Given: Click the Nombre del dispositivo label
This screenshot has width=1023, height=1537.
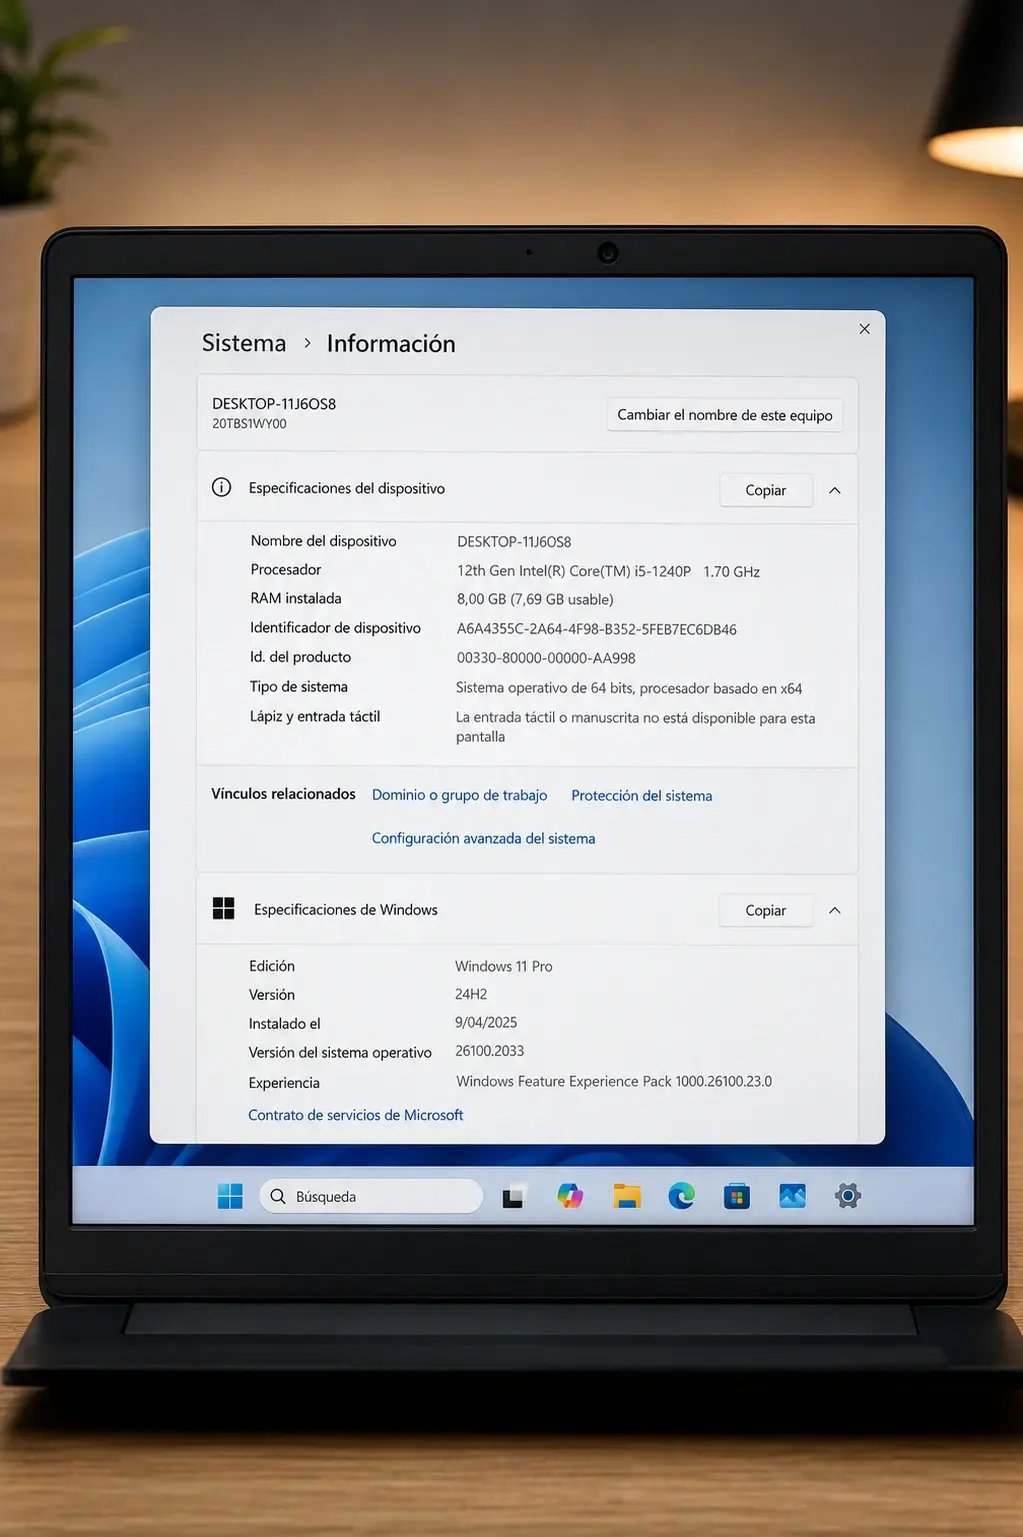Looking at the screenshot, I should [x=324, y=541].
